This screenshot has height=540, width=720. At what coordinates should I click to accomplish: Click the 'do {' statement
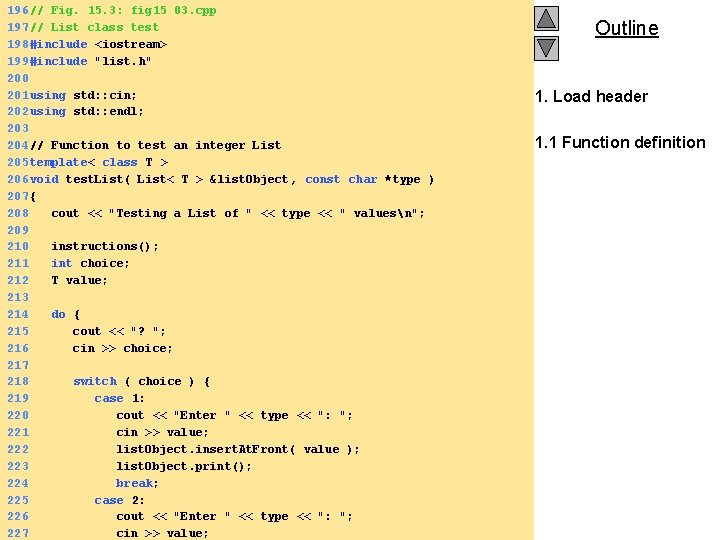66,314
